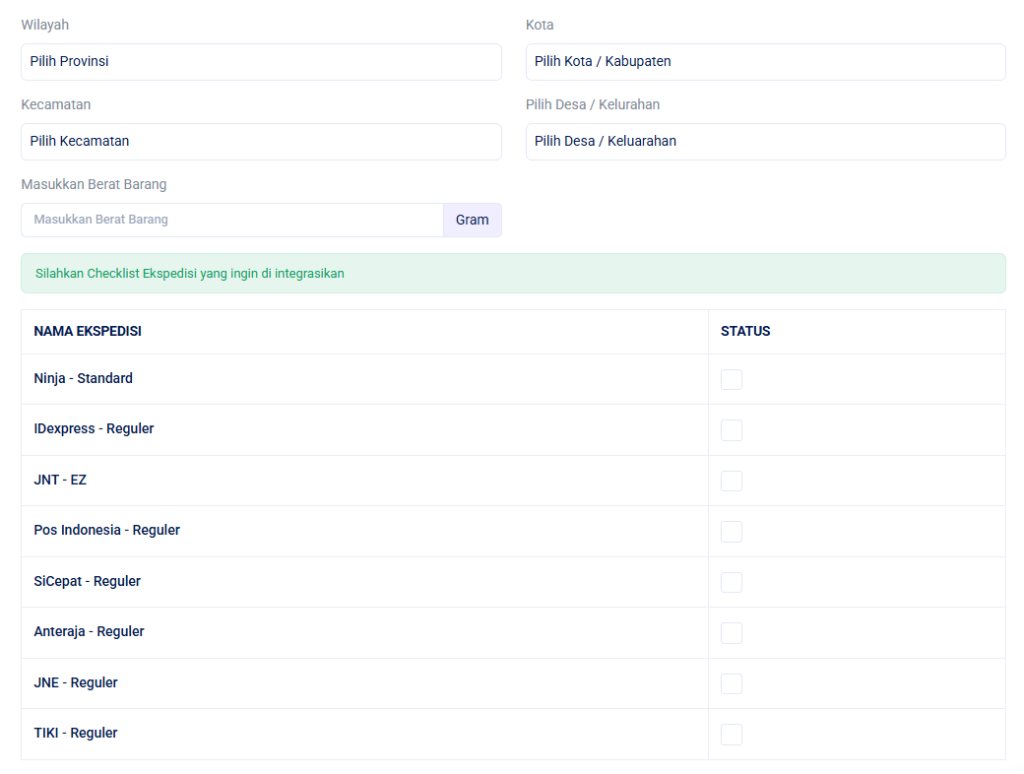Image resolution: width=1024 pixels, height=774 pixels.
Task: Open the Pilih Kota / Kabupaten dropdown
Action: click(x=765, y=62)
